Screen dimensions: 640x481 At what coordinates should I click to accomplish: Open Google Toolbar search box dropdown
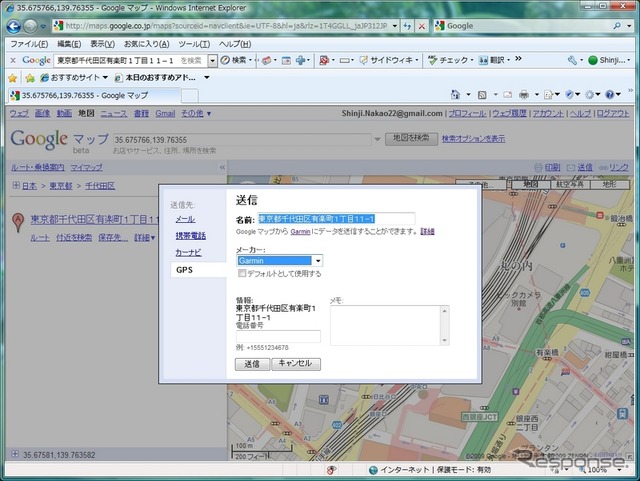(213, 61)
